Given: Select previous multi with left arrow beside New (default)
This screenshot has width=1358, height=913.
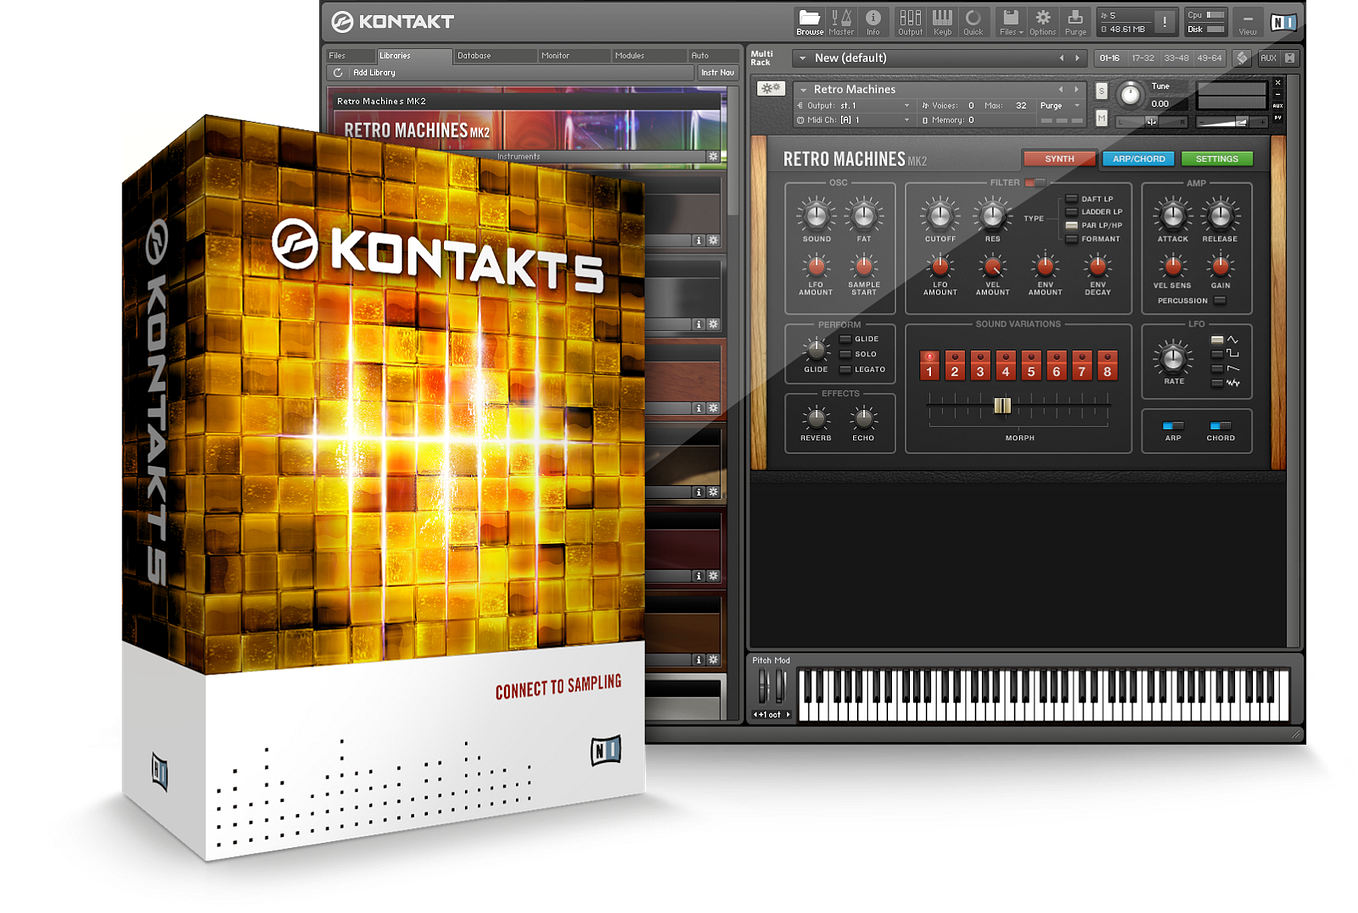Looking at the screenshot, I should coord(1062,58).
